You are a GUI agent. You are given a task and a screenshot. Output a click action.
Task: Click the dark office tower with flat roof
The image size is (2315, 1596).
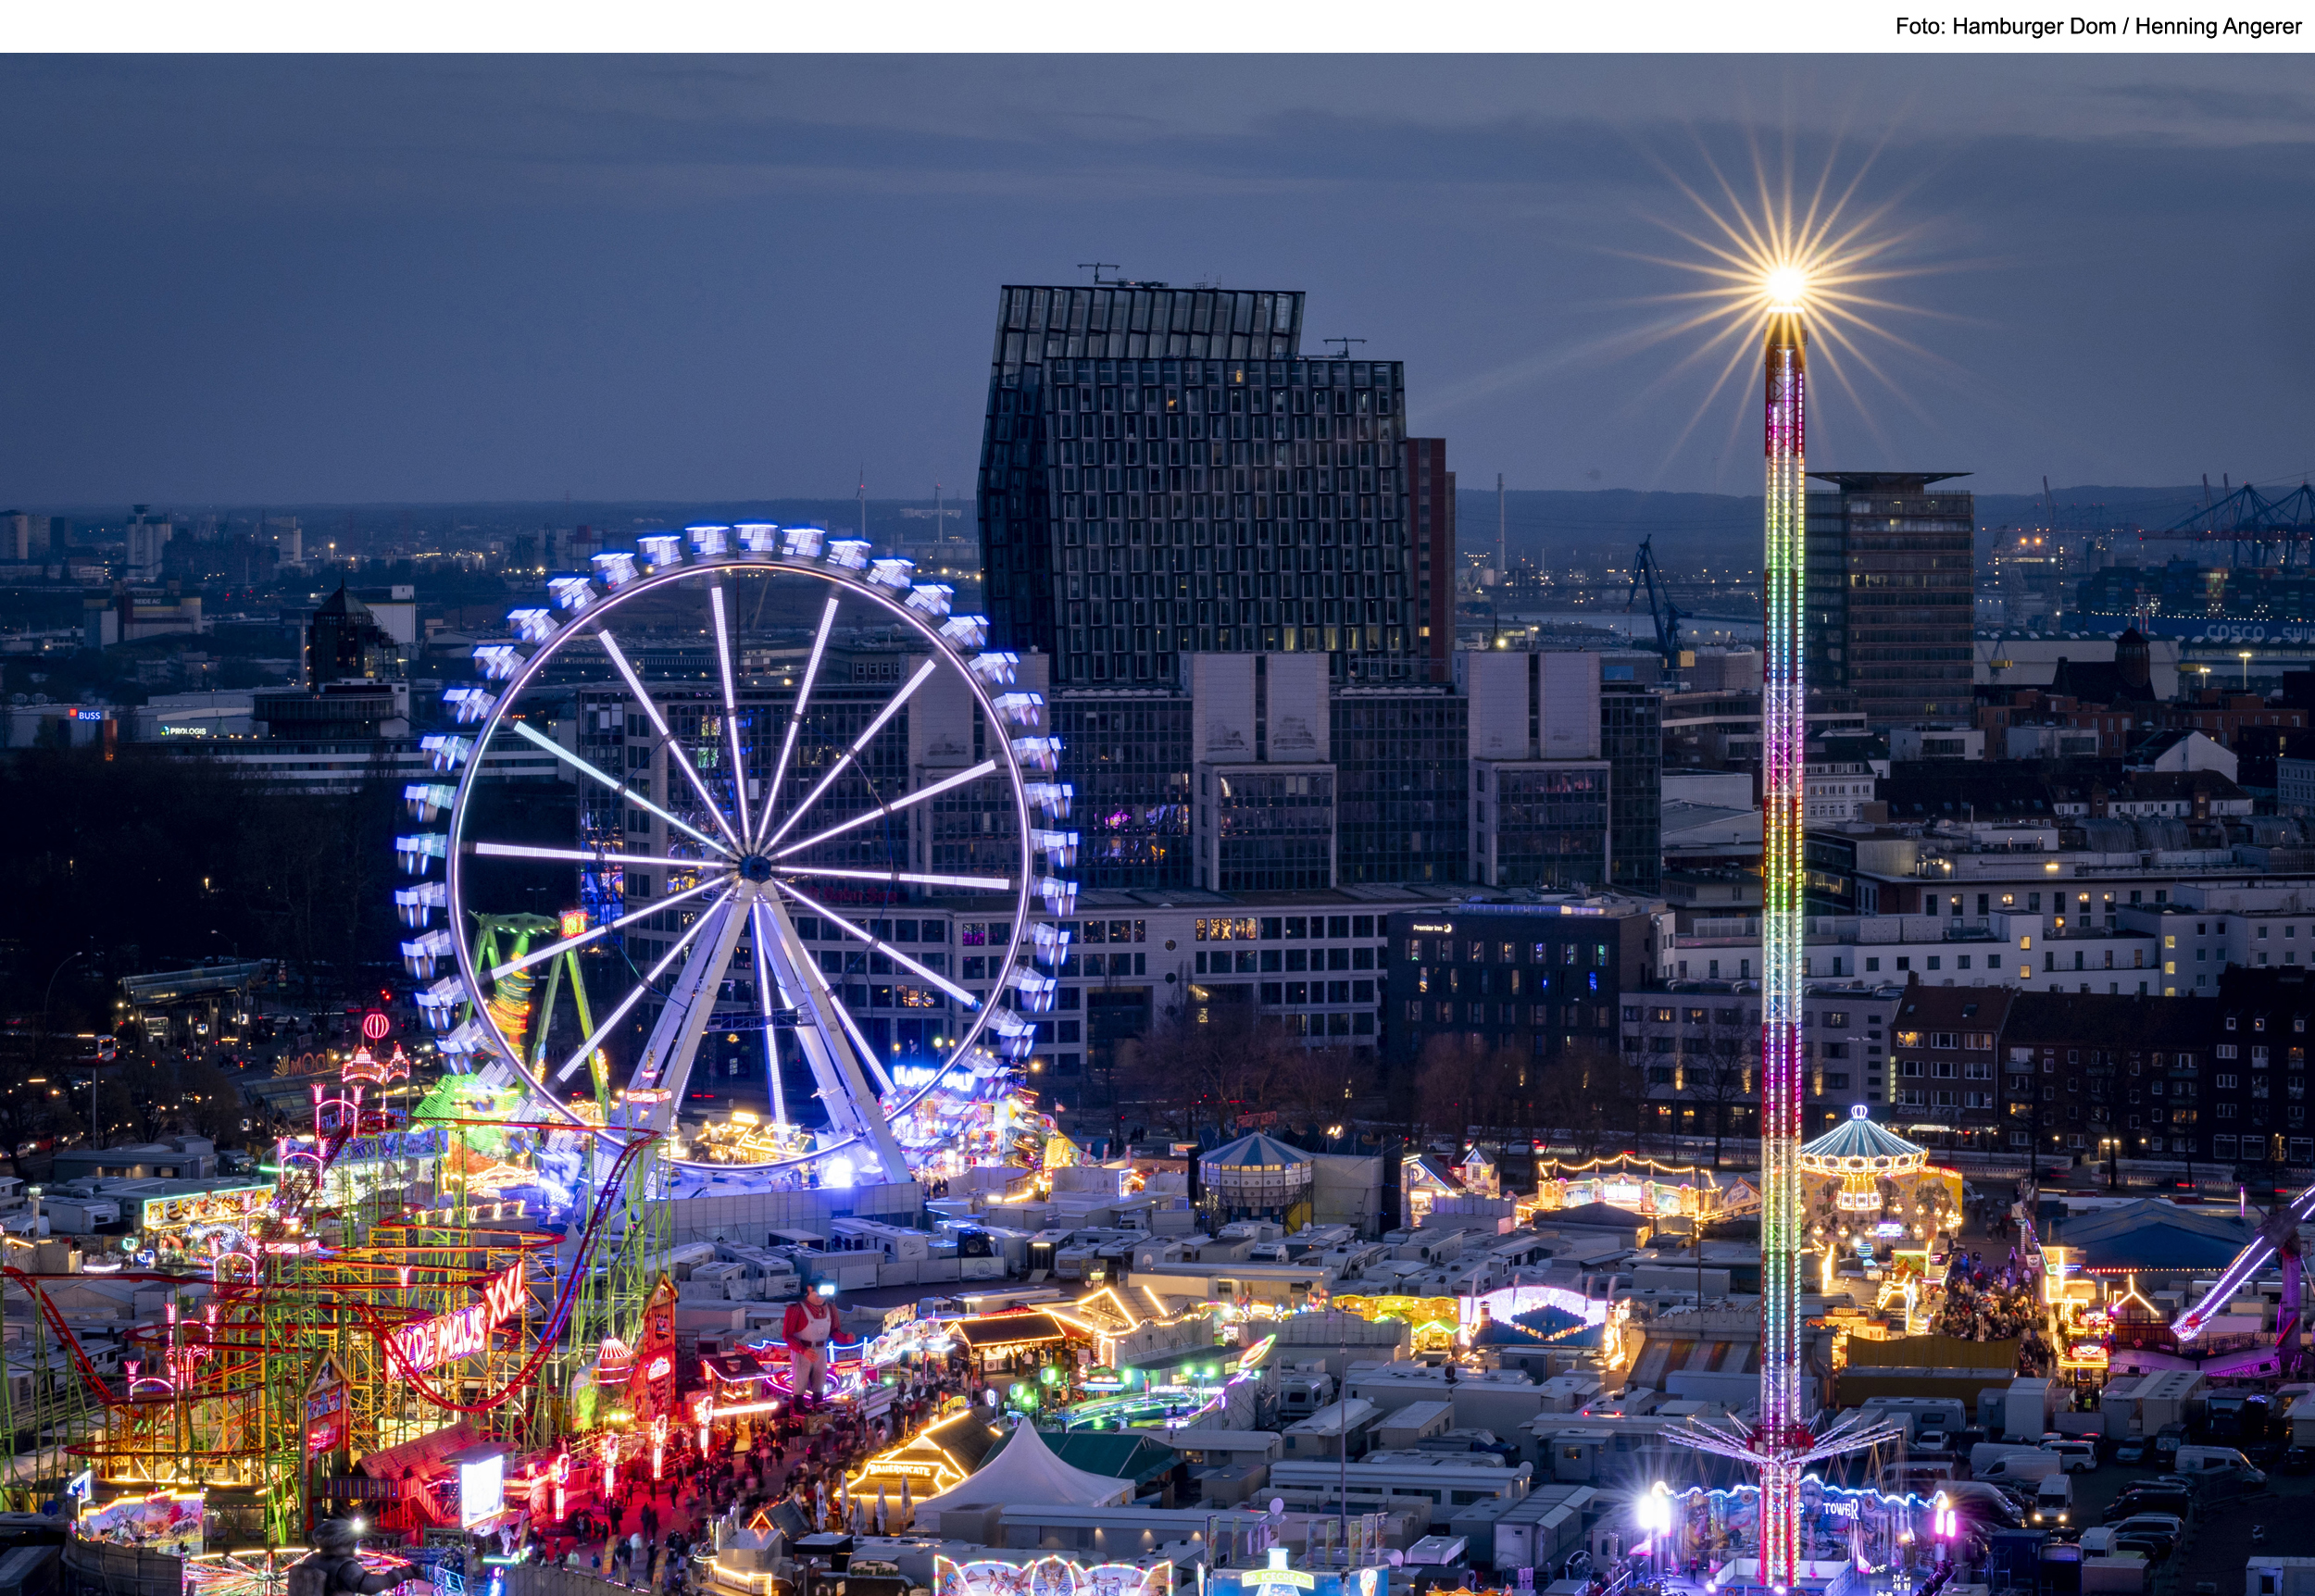1888,590
